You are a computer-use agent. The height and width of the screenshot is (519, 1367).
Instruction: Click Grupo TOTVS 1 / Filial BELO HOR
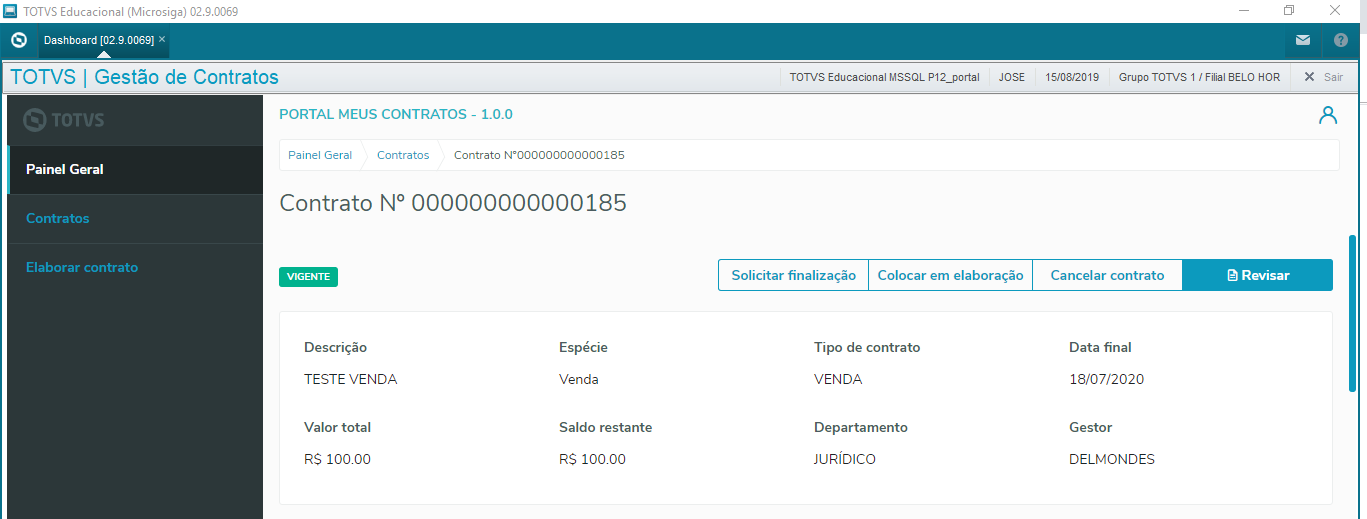[1199, 77]
